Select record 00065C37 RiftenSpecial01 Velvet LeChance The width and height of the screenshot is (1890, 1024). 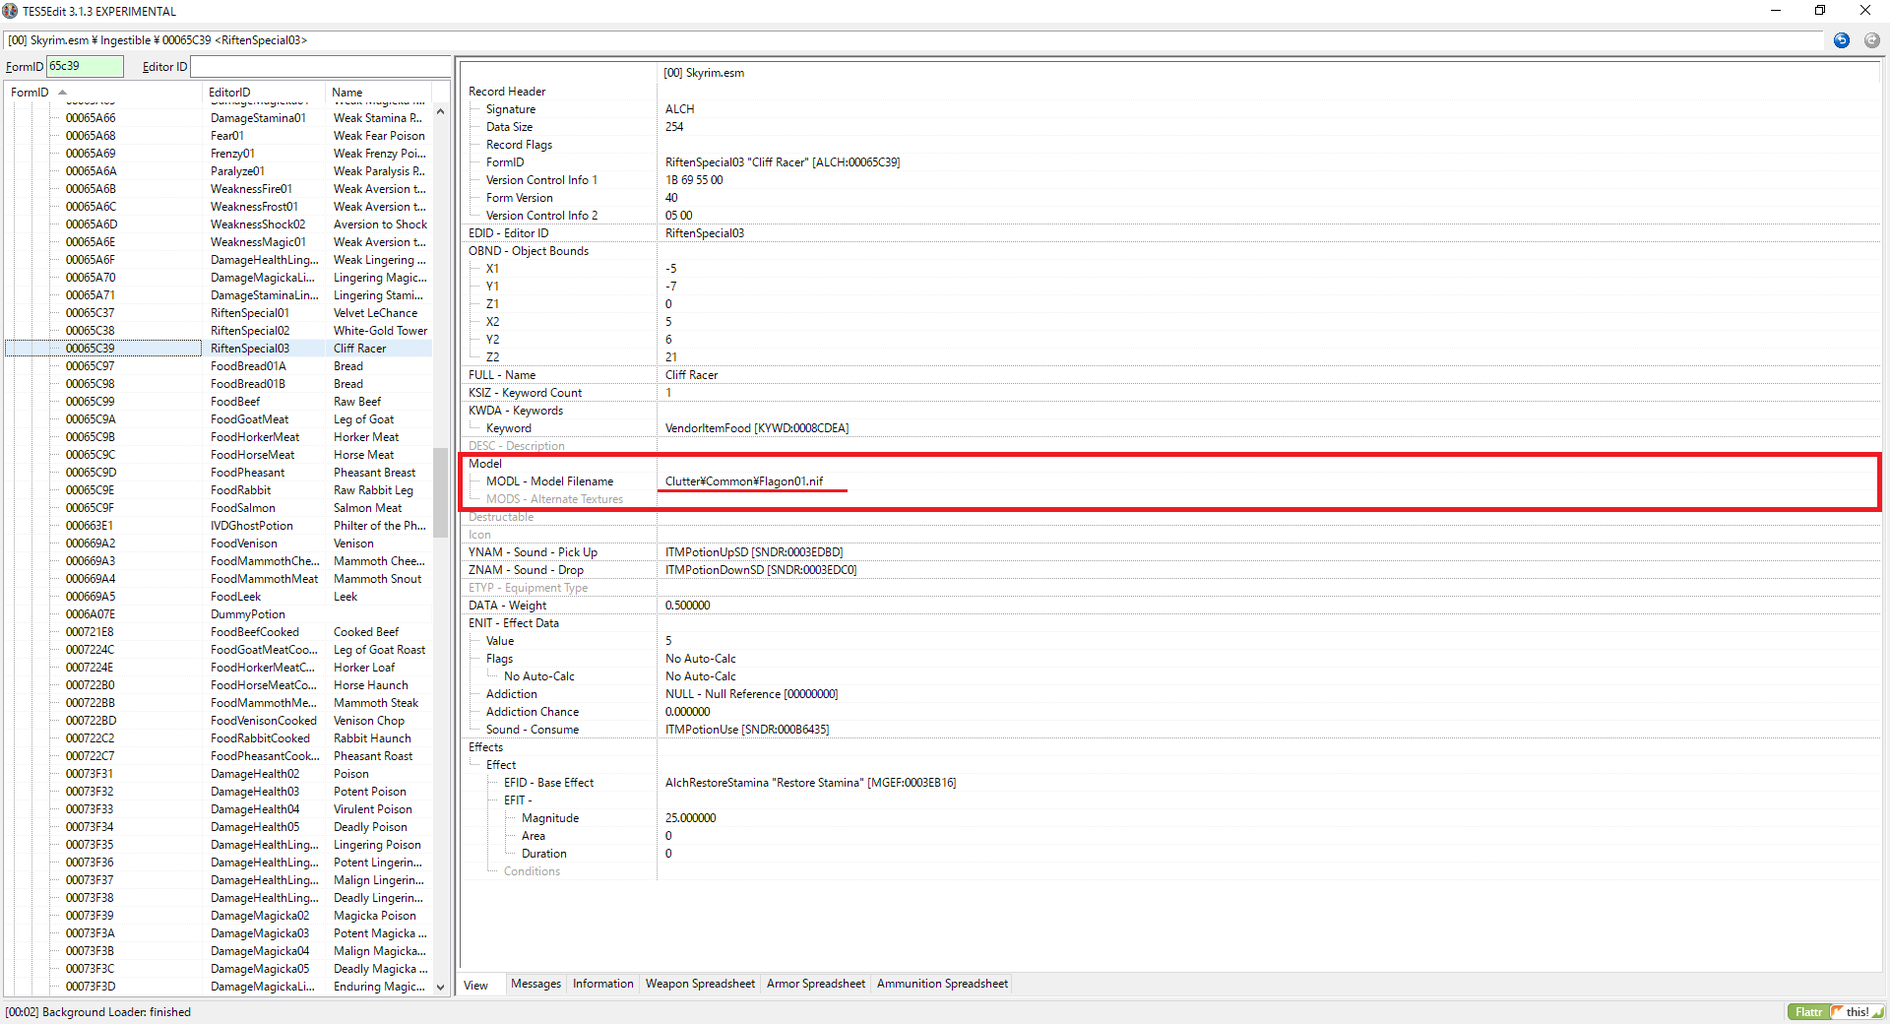click(219, 313)
